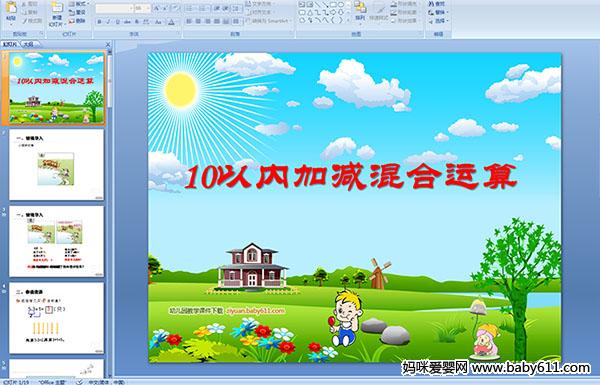Click the thumbnail pane vertical scrollbar
Screen dimensions: 600x385
pos(110,214)
